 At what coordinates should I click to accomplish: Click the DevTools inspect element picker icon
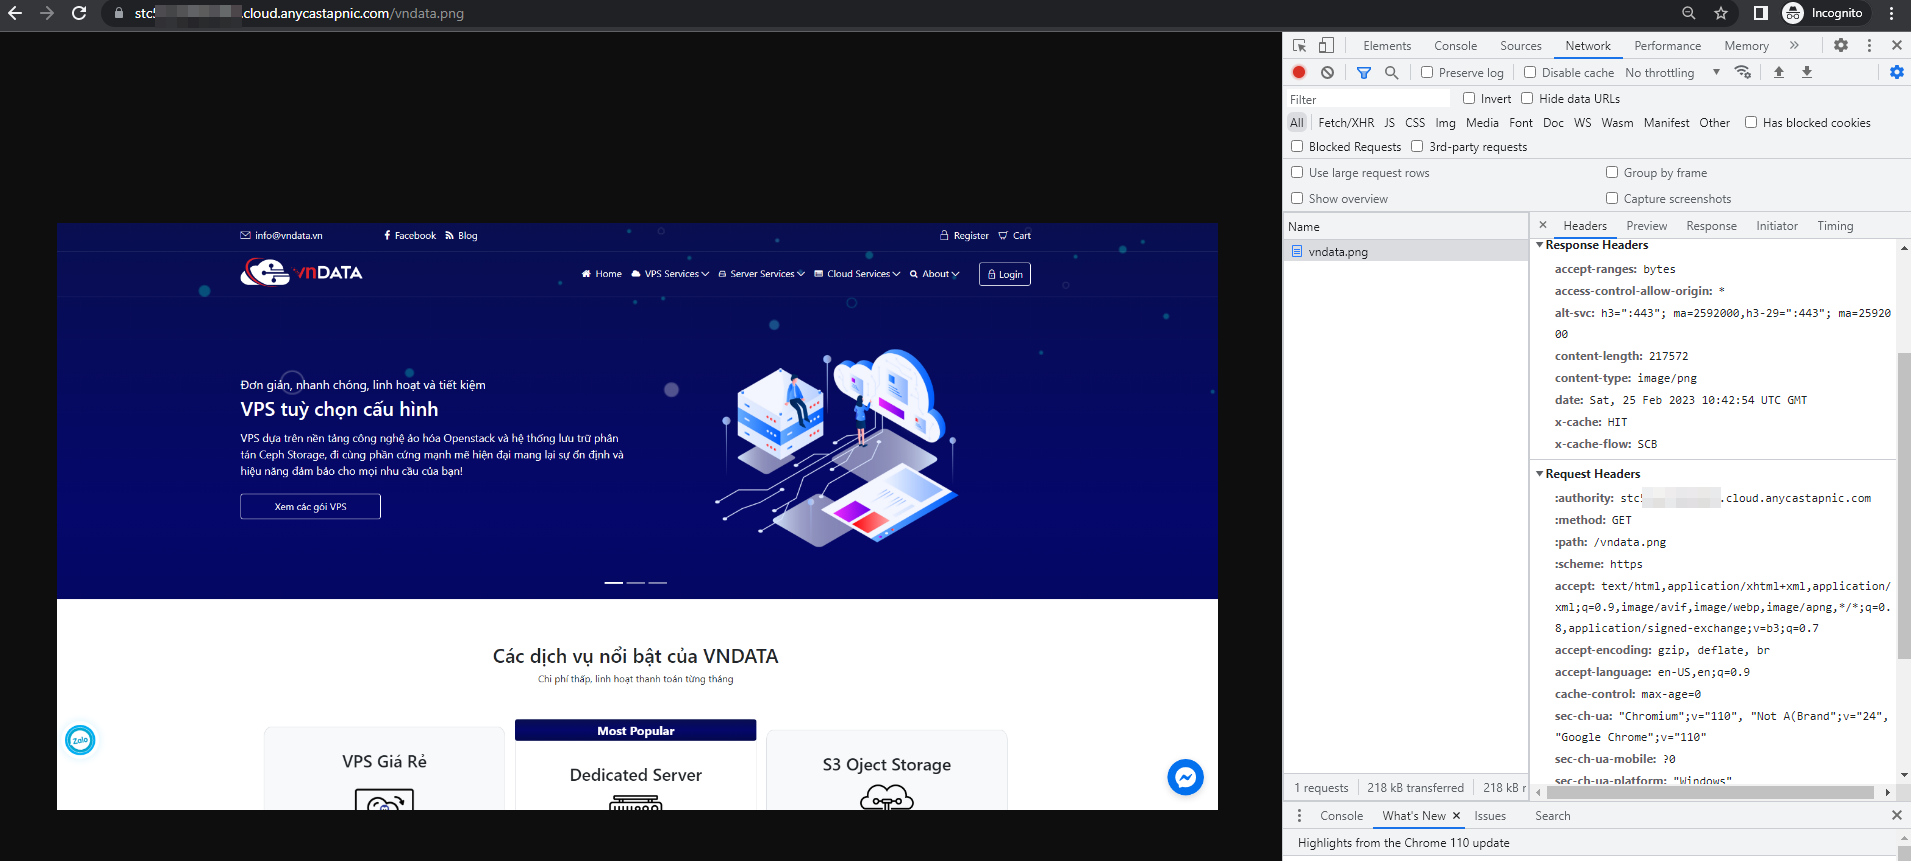coord(1299,46)
